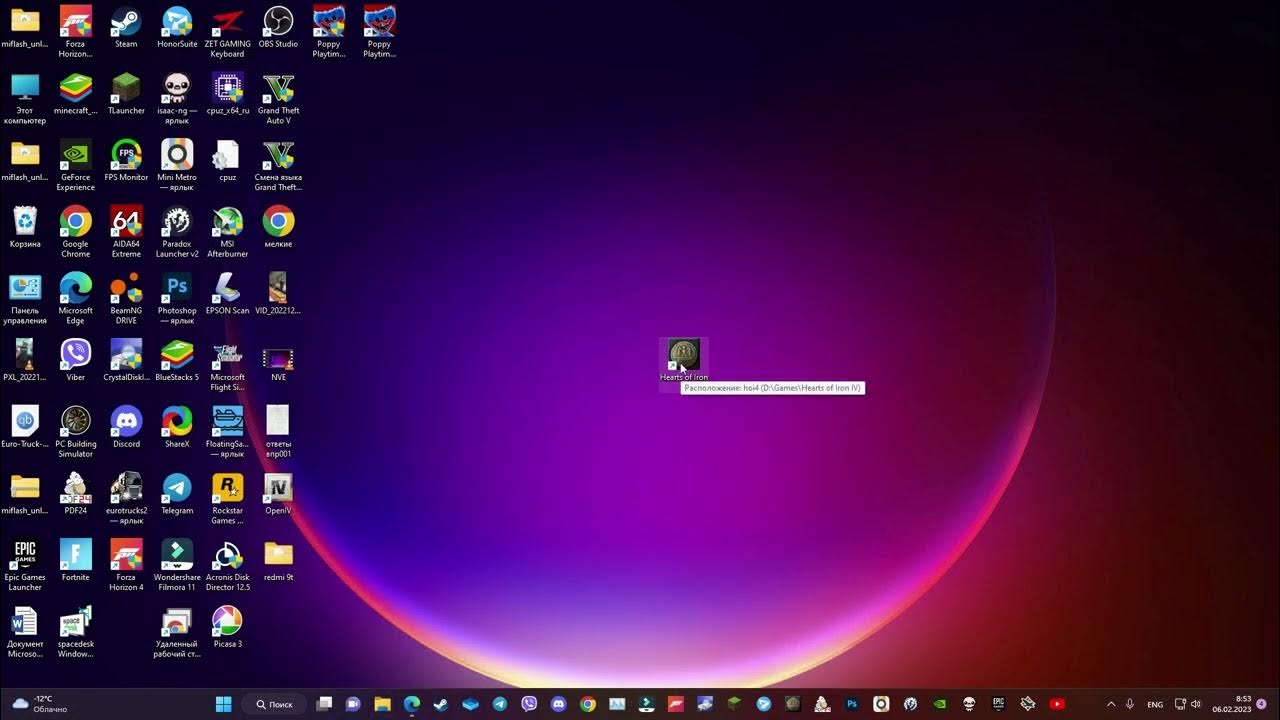Select the Mini Metro shortcut icon
Screen dimensions: 1280x720
pos(177,165)
